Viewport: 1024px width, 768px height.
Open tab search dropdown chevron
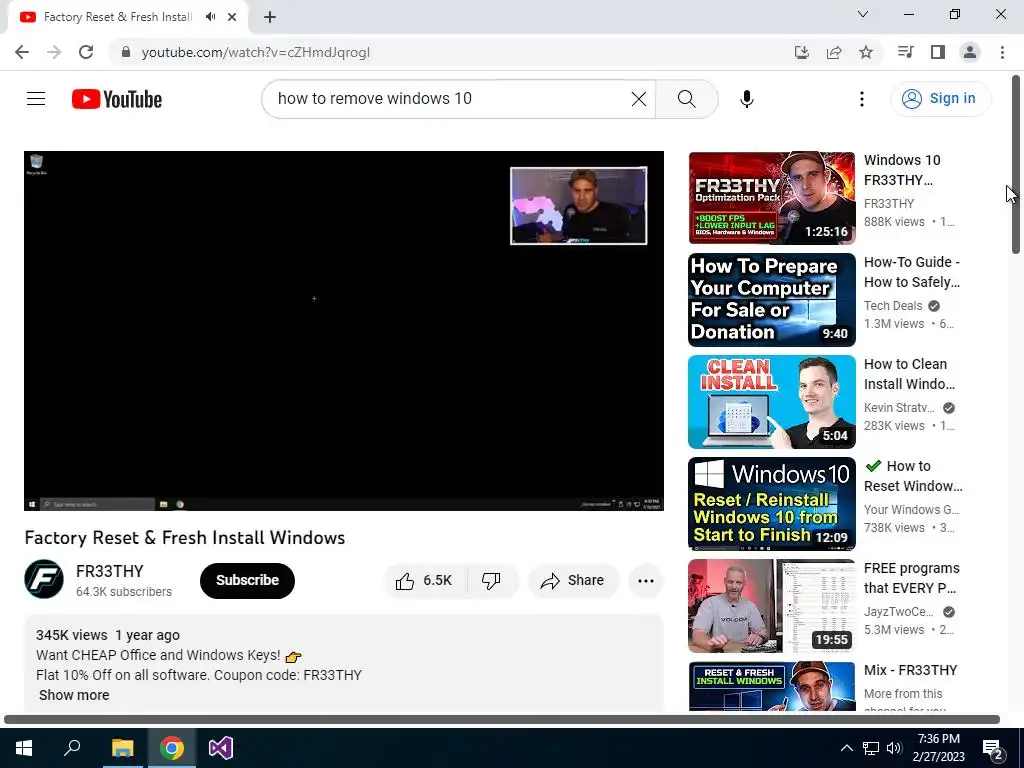pos(863,14)
